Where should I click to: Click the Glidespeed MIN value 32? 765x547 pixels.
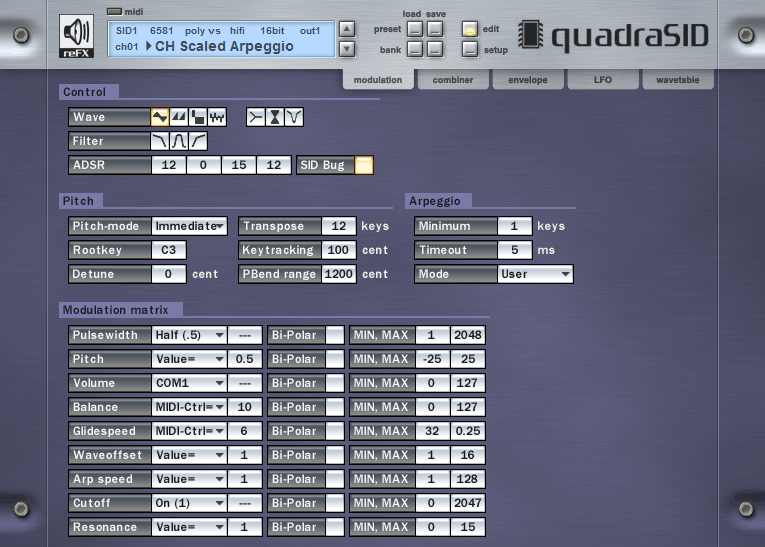click(432, 431)
